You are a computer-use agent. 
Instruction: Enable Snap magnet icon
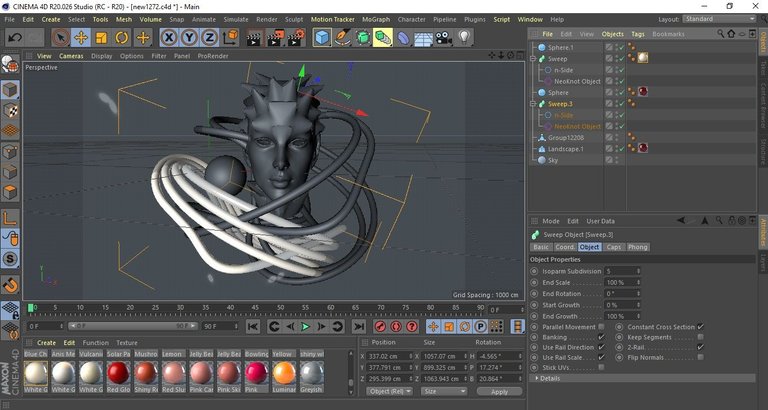pyautogui.click(x=10, y=284)
